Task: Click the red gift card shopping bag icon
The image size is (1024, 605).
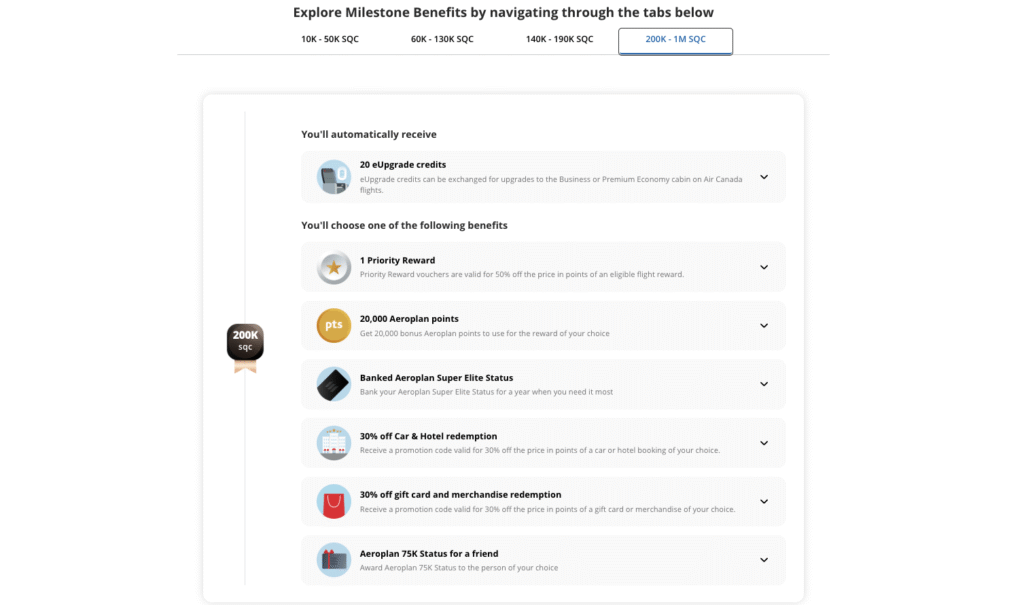Action: click(333, 501)
